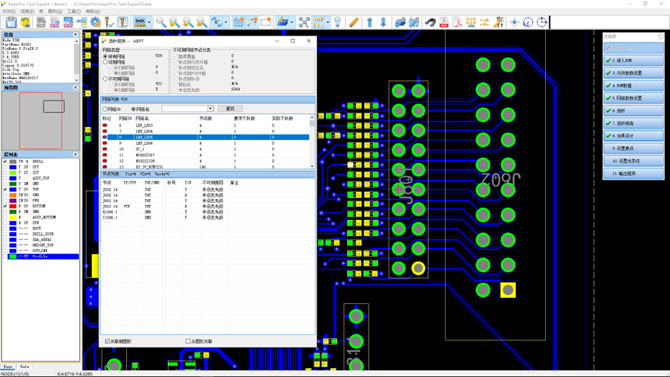This screenshot has height=377, width=670.
Task: Click the last circular clock-like toolbar icon
Action: (542, 22)
